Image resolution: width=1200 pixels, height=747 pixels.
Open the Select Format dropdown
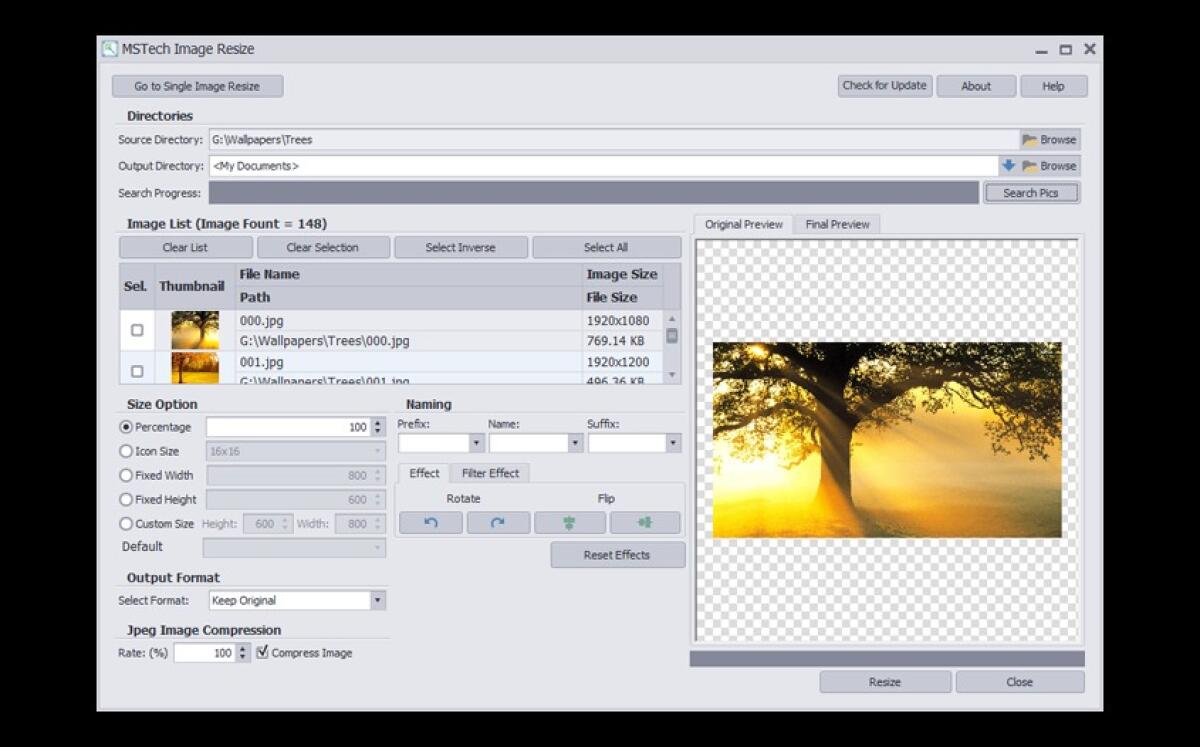tap(377, 599)
